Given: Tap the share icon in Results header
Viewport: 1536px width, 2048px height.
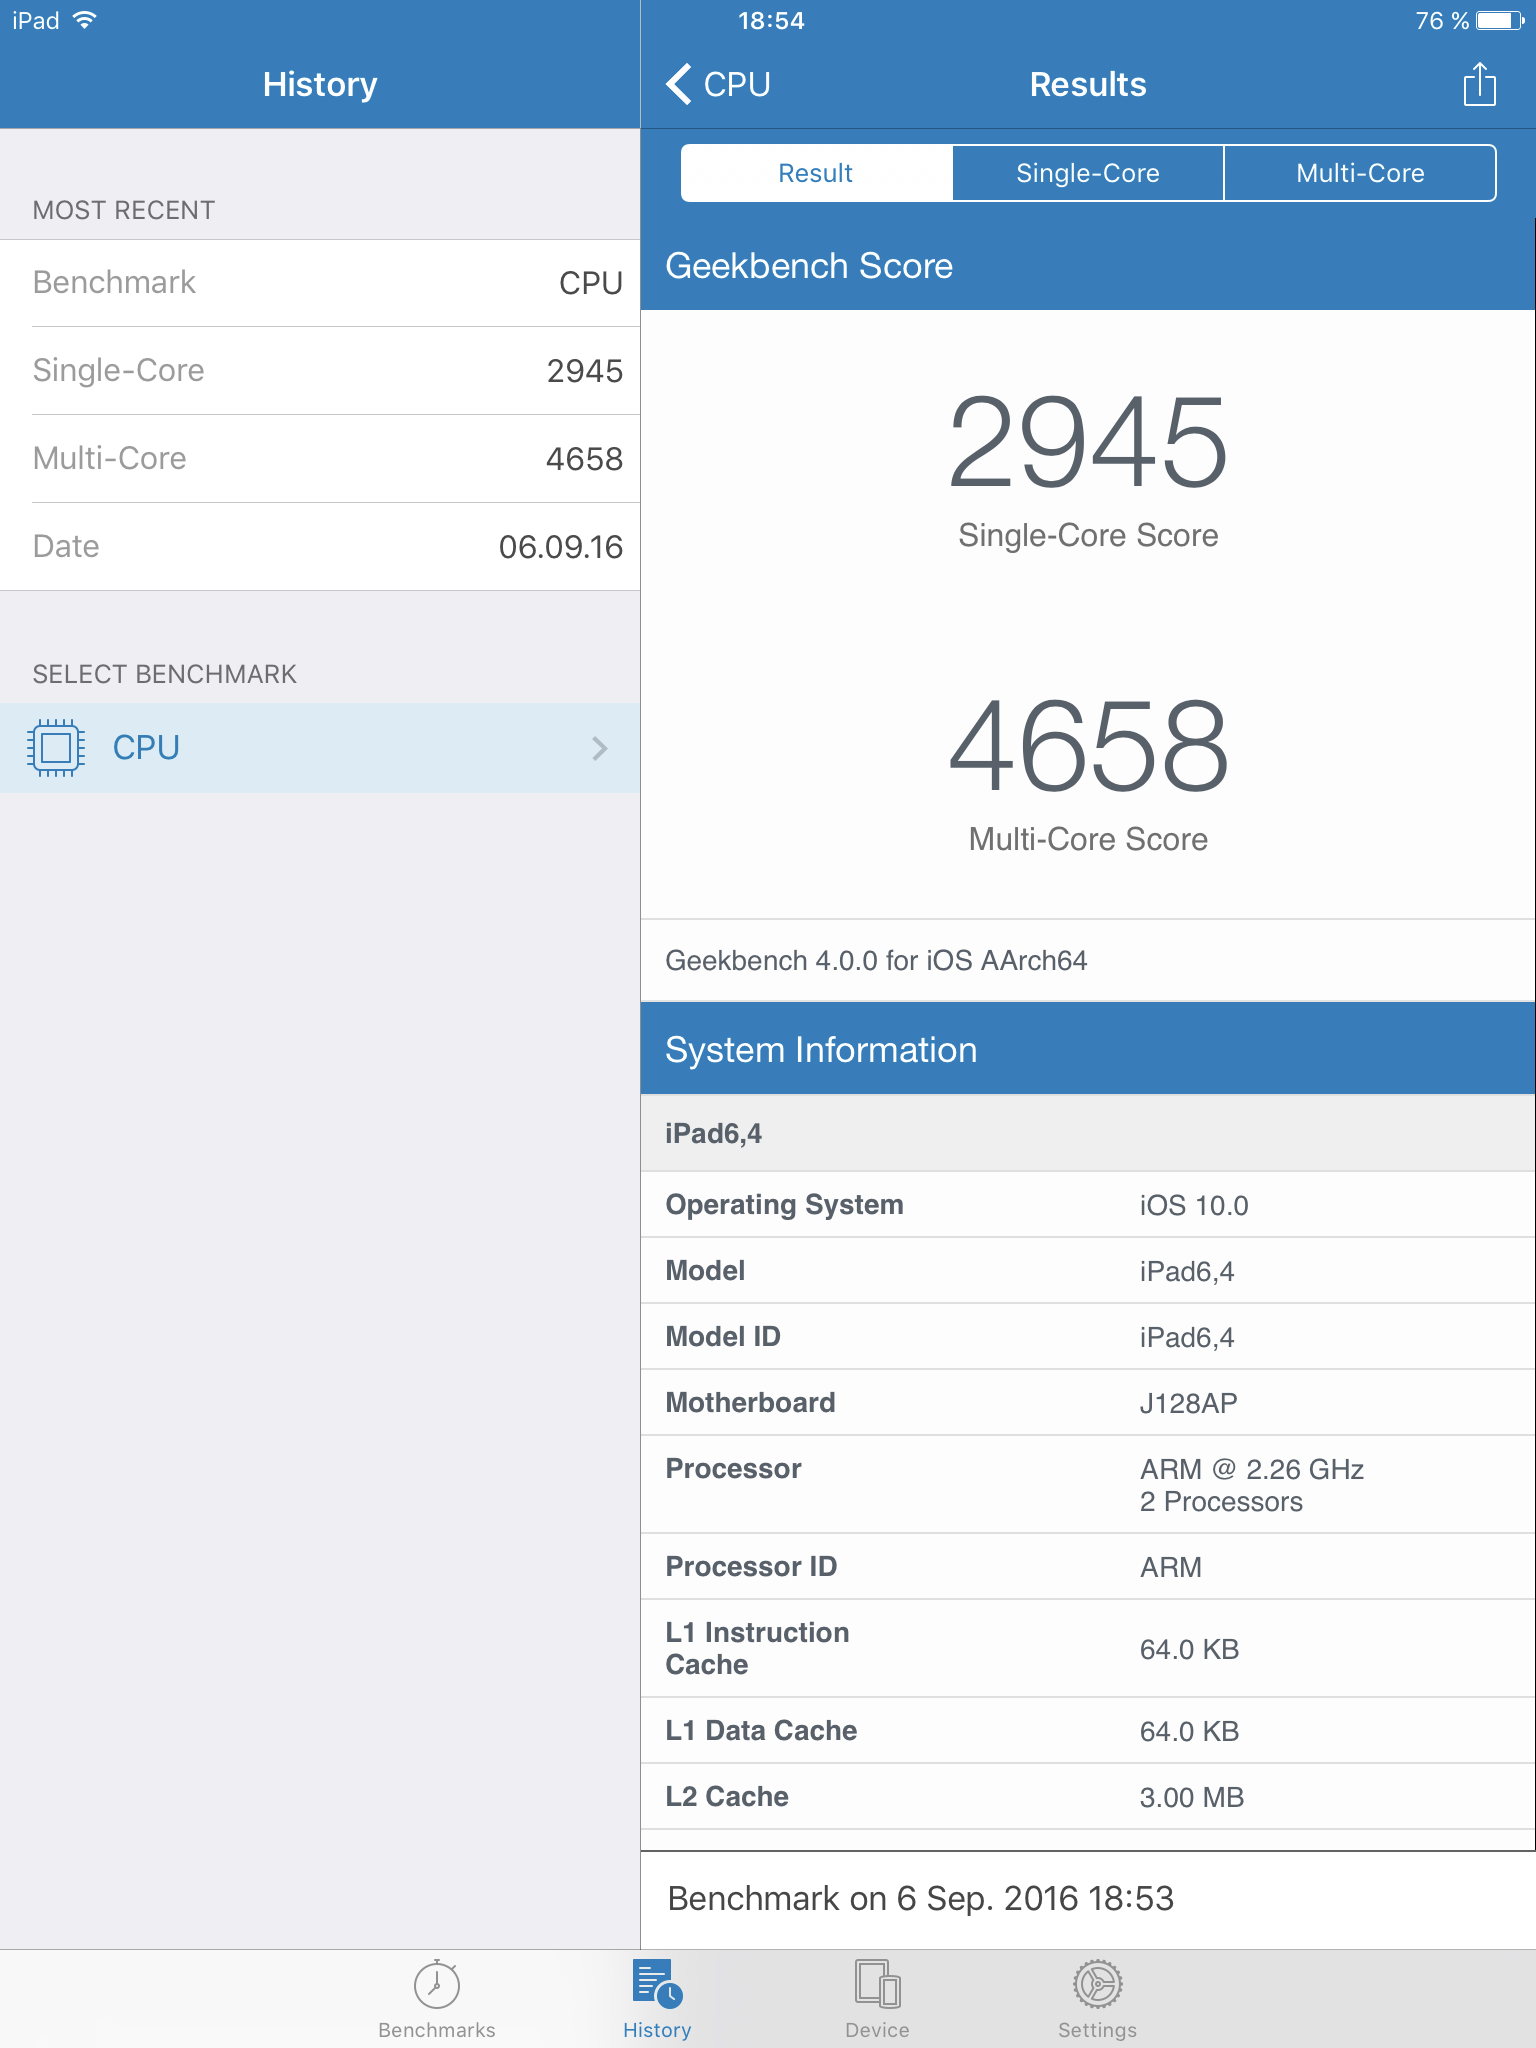Looking at the screenshot, I should (x=1479, y=84).
